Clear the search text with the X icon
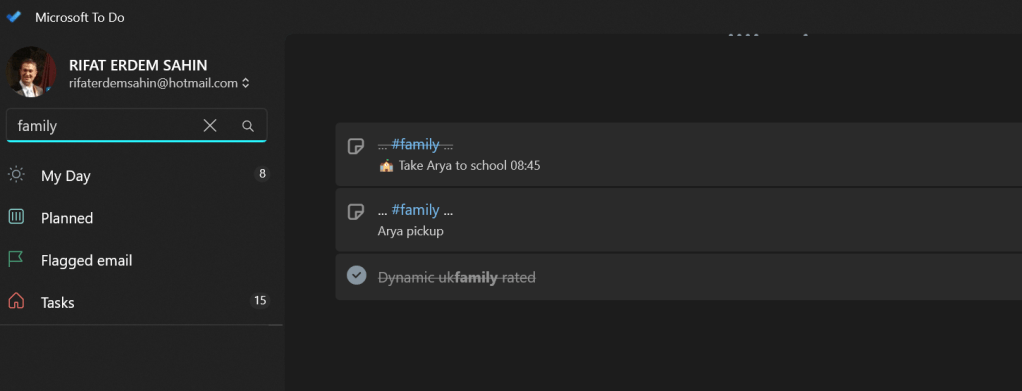Viewport: 1022px width, 391px height. tap(210, 126)
